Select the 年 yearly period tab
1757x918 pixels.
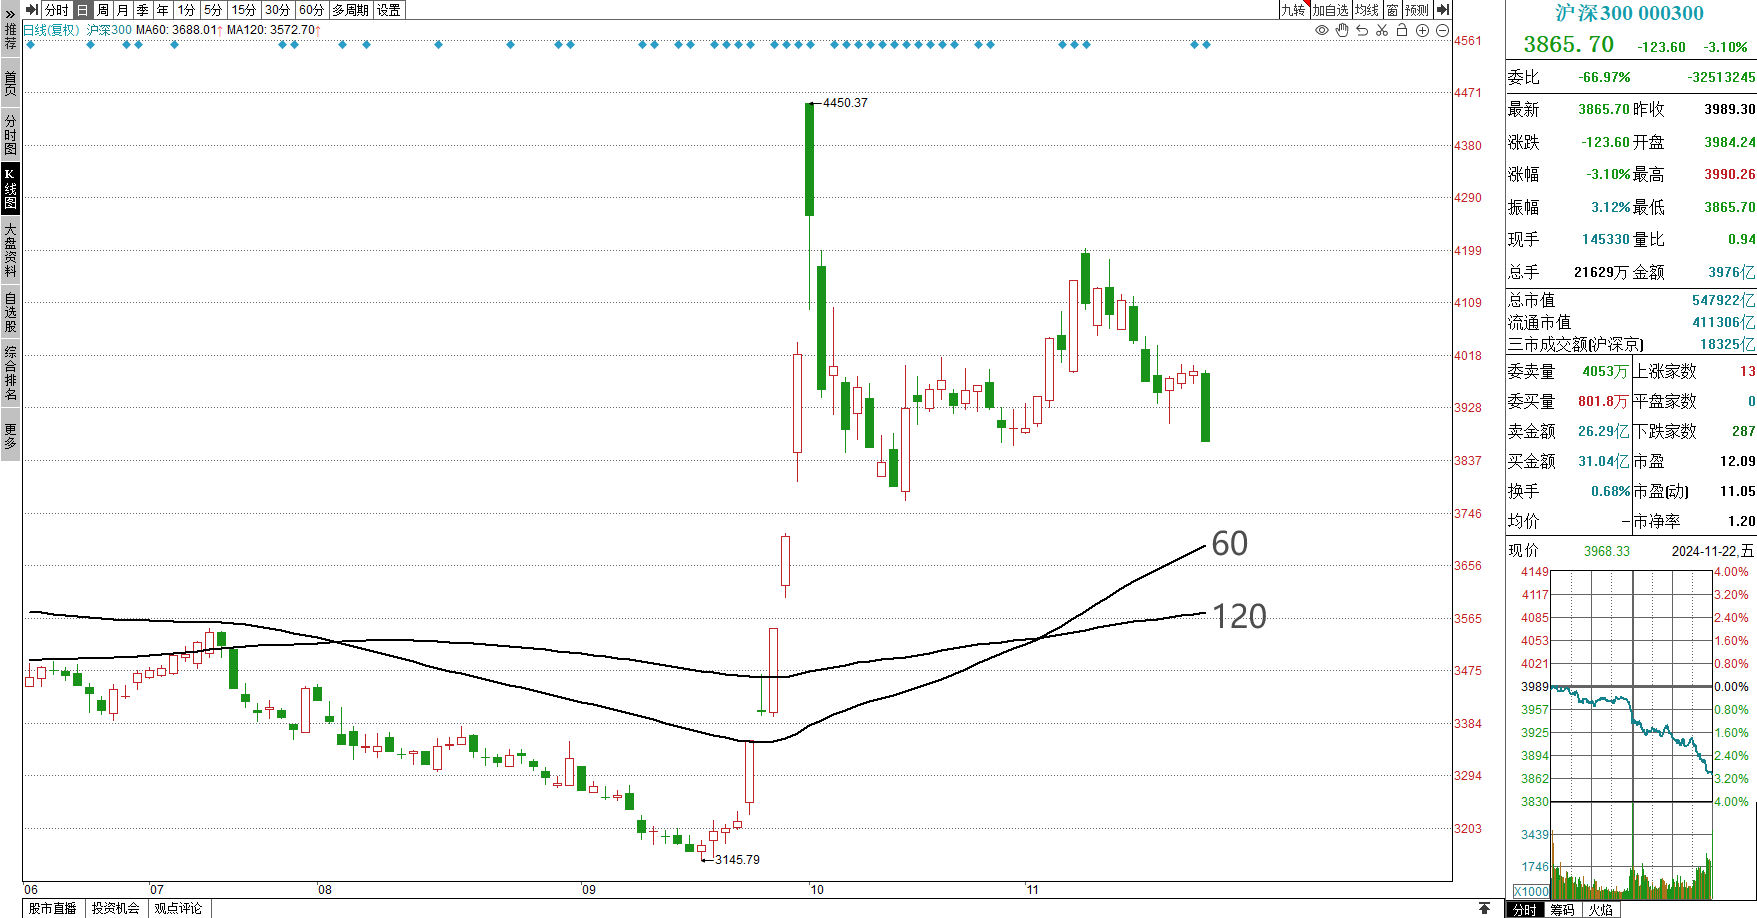tap(163, 10)
